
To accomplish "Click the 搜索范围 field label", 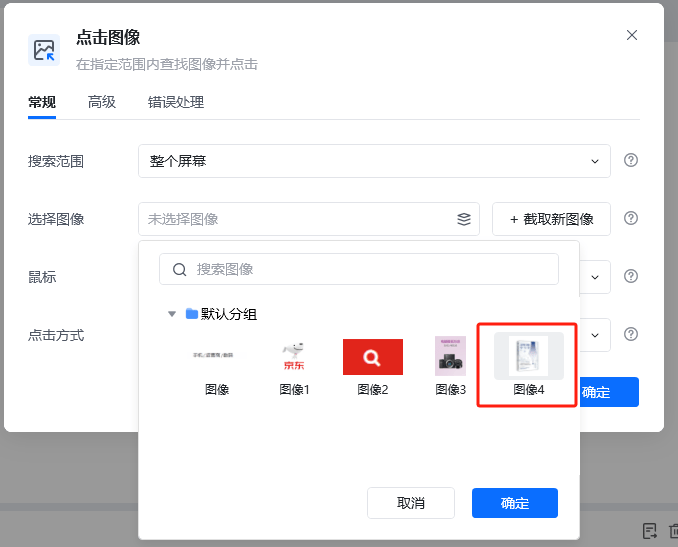I will tap(56, 161).
